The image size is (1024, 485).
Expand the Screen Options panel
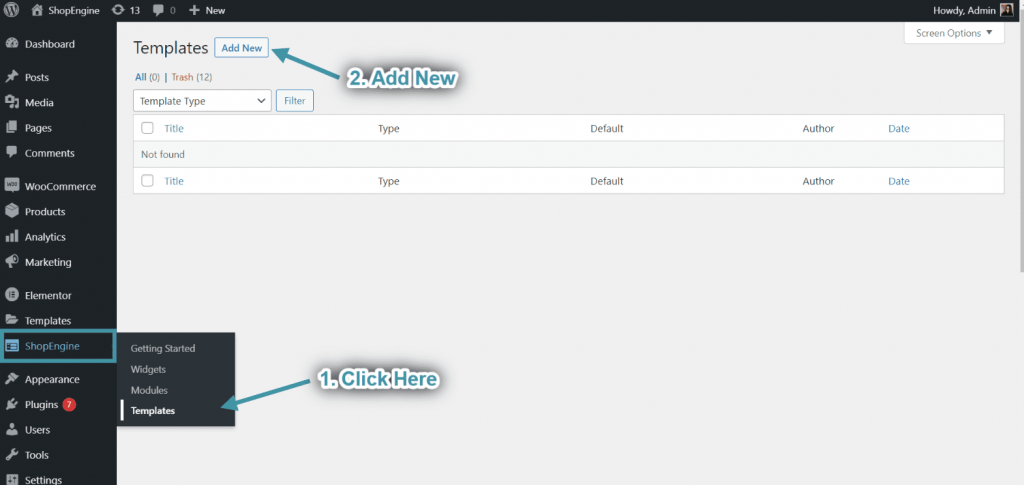(x=954, y=33)
